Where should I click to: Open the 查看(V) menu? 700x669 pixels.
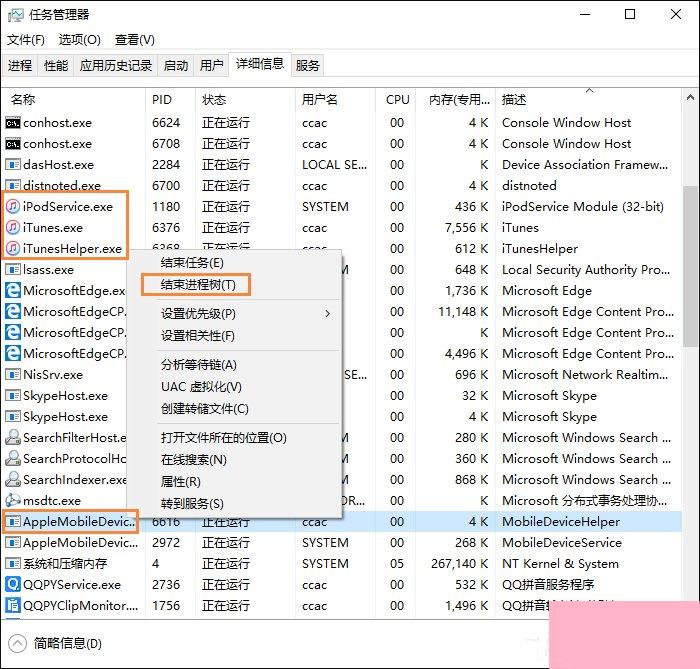(x=135, y=40)
